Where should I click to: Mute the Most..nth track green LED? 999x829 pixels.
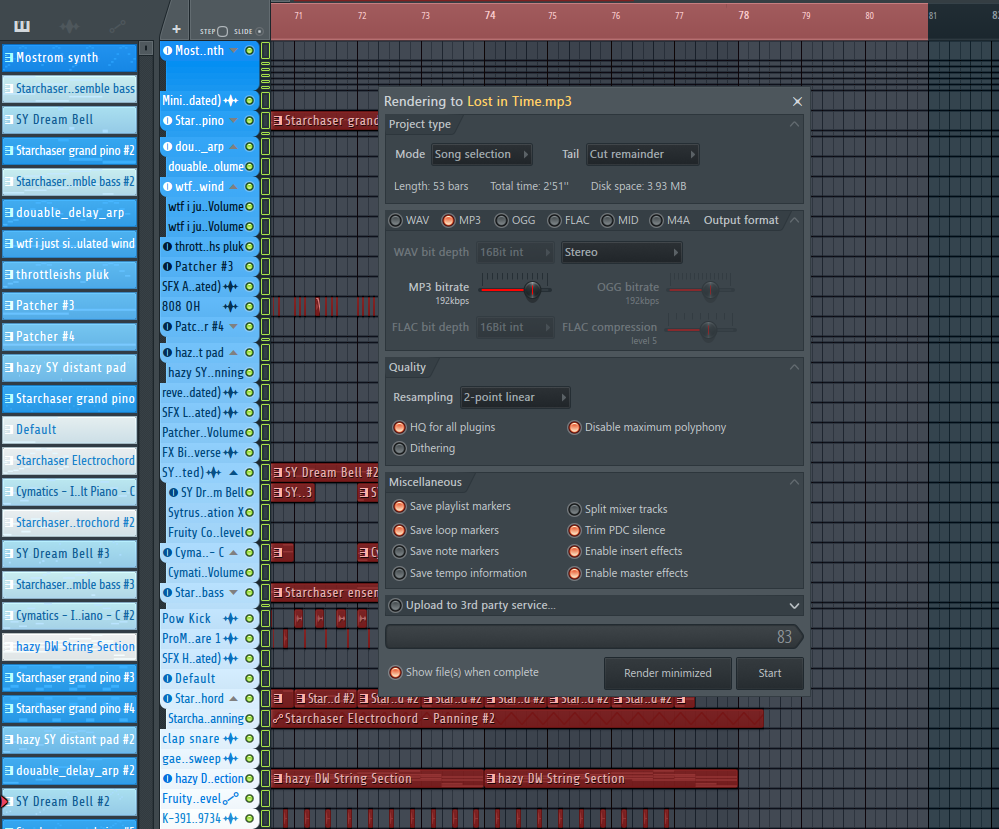click(250, 50)
